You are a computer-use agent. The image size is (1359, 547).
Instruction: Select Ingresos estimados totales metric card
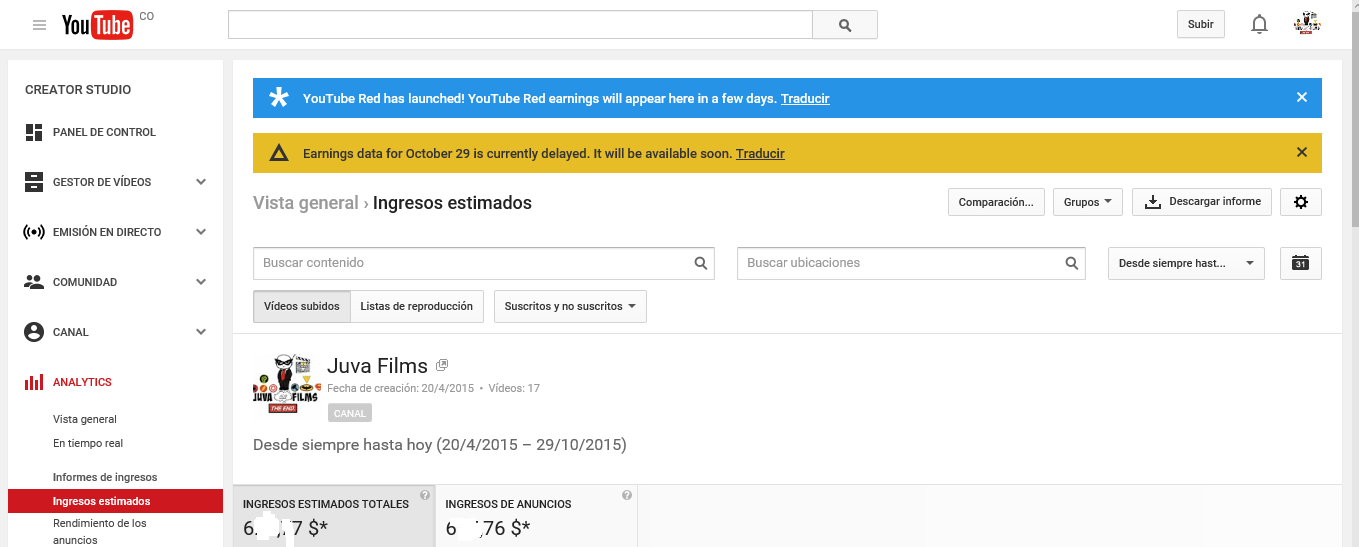pyautogui.click(x=334, y=516)
